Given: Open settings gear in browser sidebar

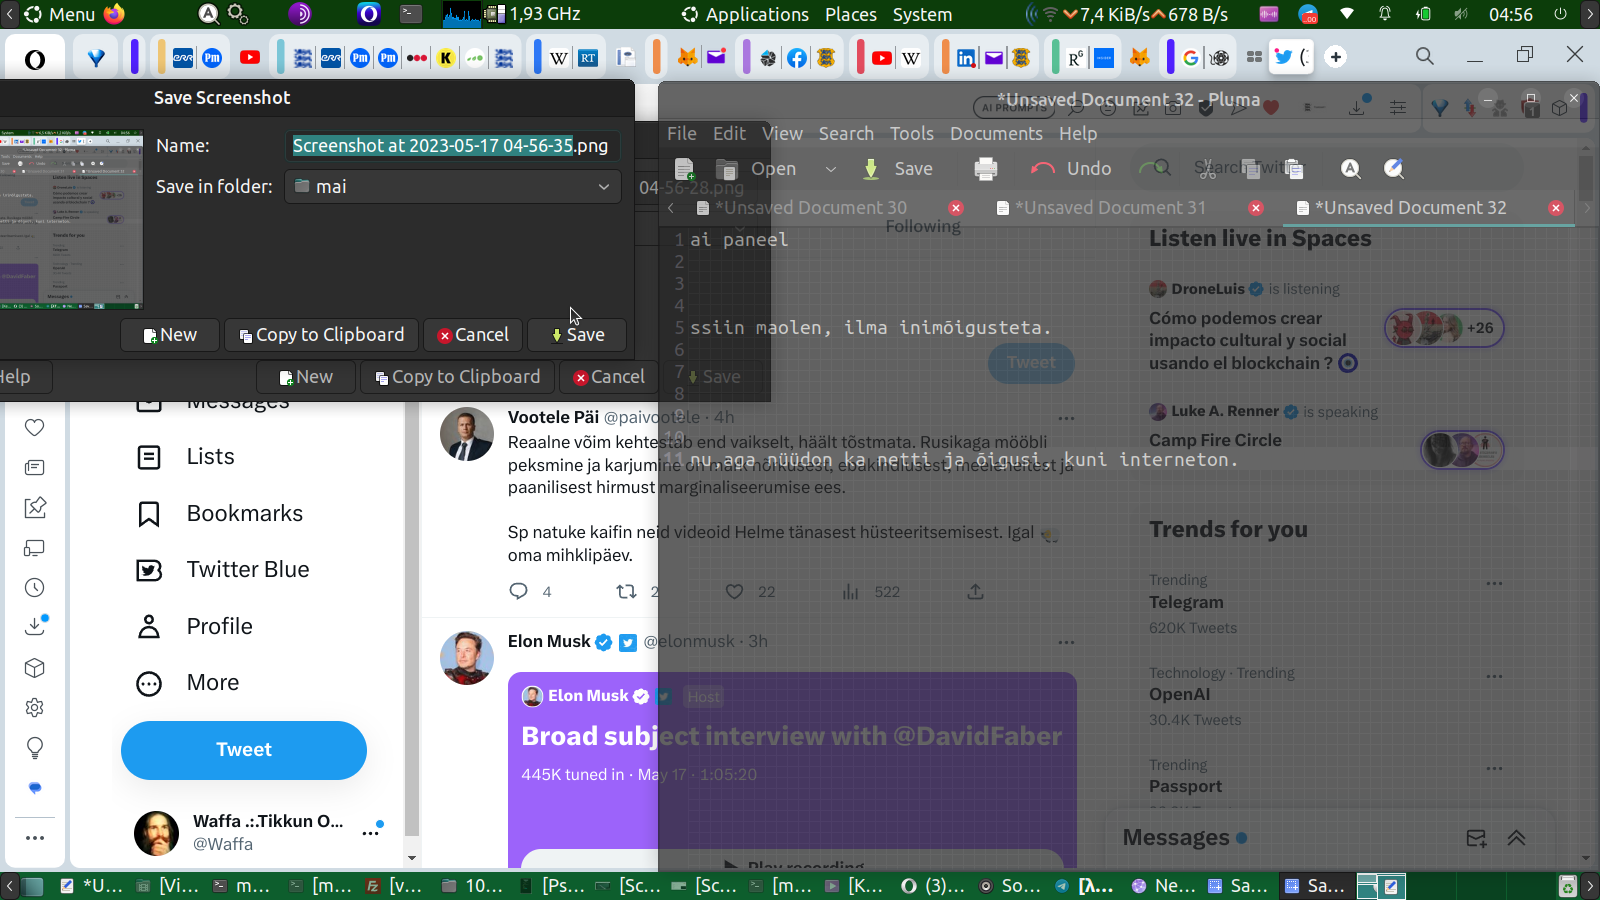Looking at the screenshot, I should pos(35,708).
